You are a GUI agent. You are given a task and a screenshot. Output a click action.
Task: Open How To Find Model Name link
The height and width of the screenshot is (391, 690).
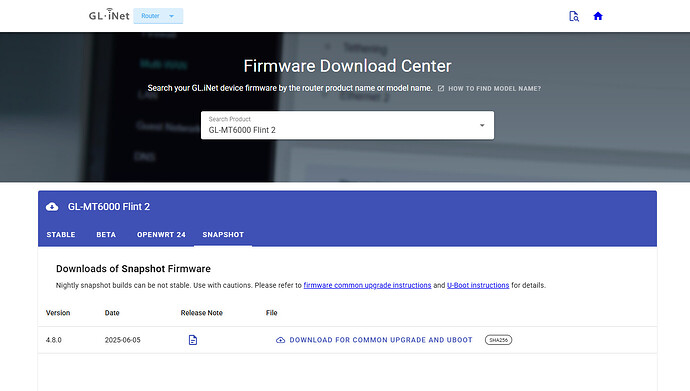click(494, 88)
